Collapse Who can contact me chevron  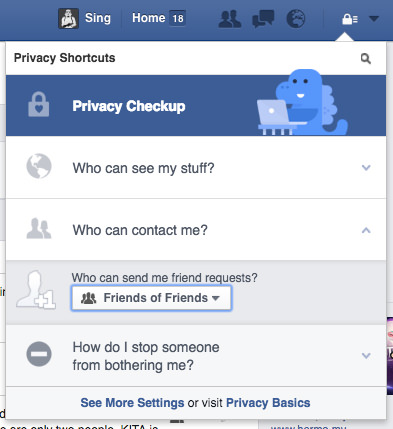(366, 230)
